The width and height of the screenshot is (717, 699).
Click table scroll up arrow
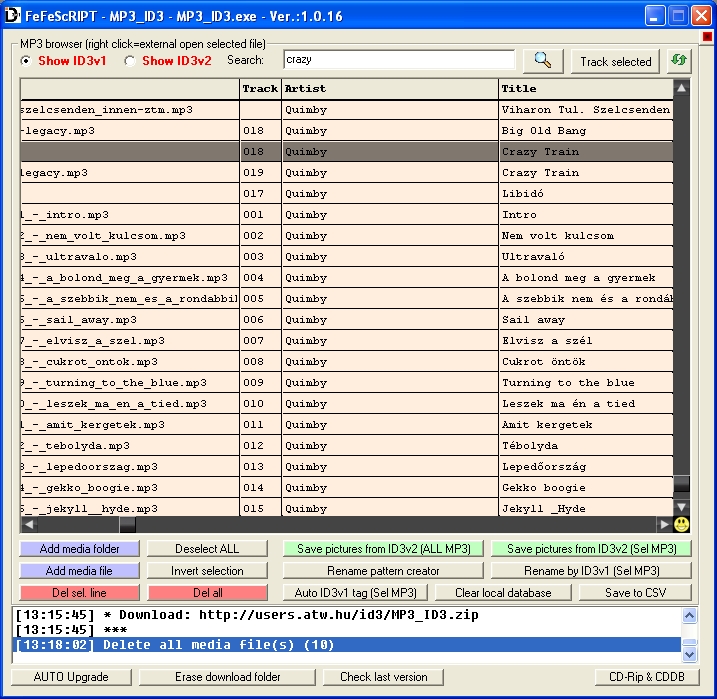click(x=681, y=88)
